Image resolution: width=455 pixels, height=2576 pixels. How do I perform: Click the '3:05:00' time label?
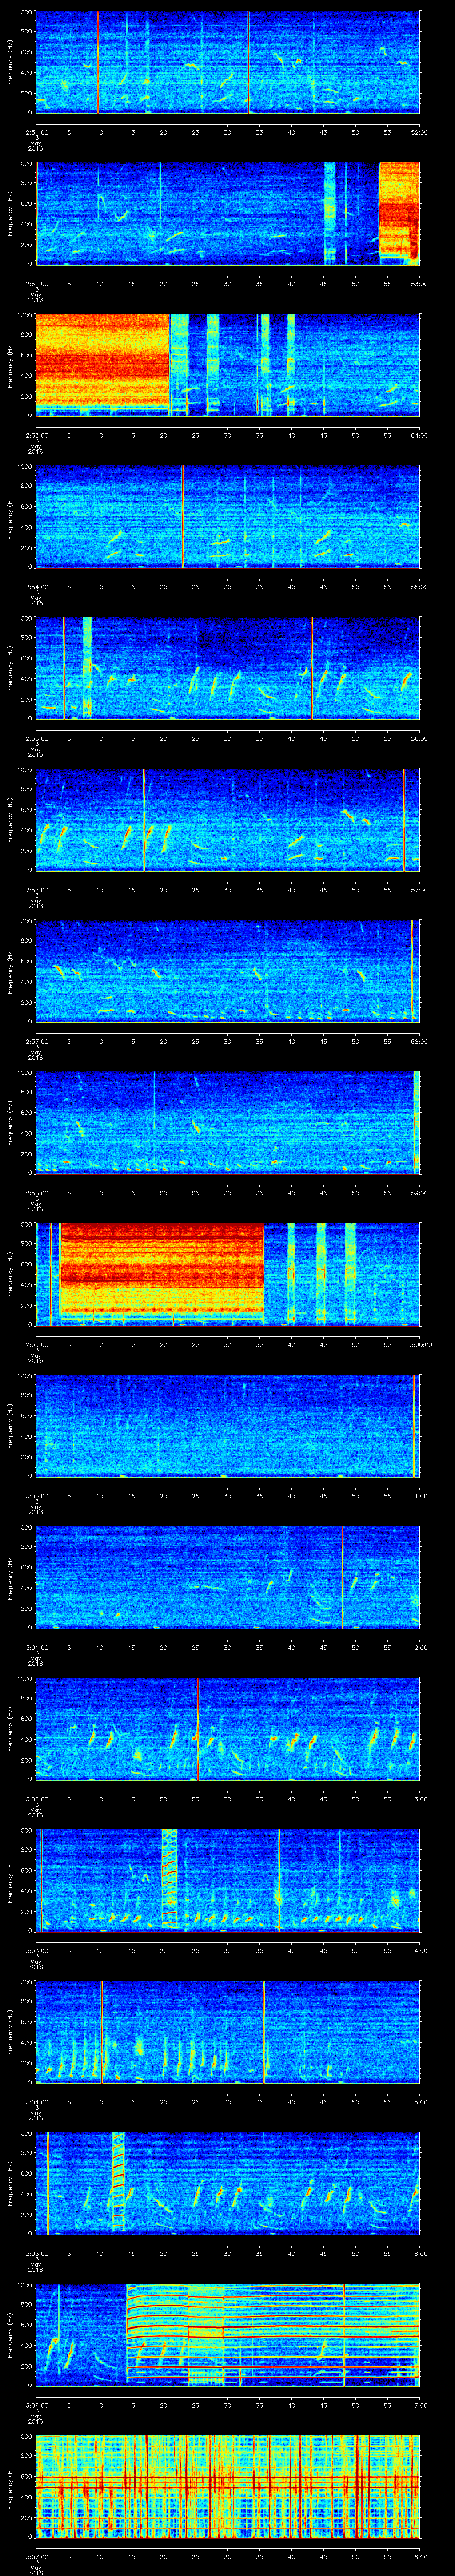(x=35, y=2253)
